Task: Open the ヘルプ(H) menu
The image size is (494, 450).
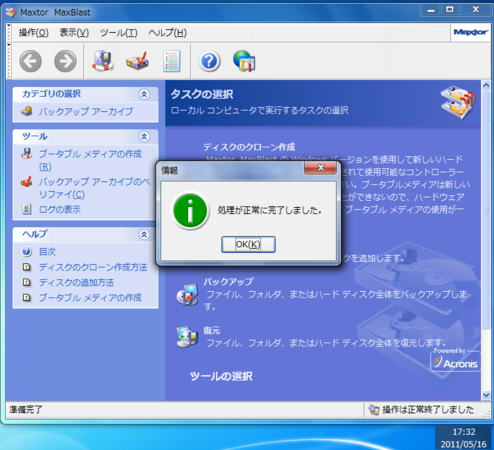Action: point(167,33)
